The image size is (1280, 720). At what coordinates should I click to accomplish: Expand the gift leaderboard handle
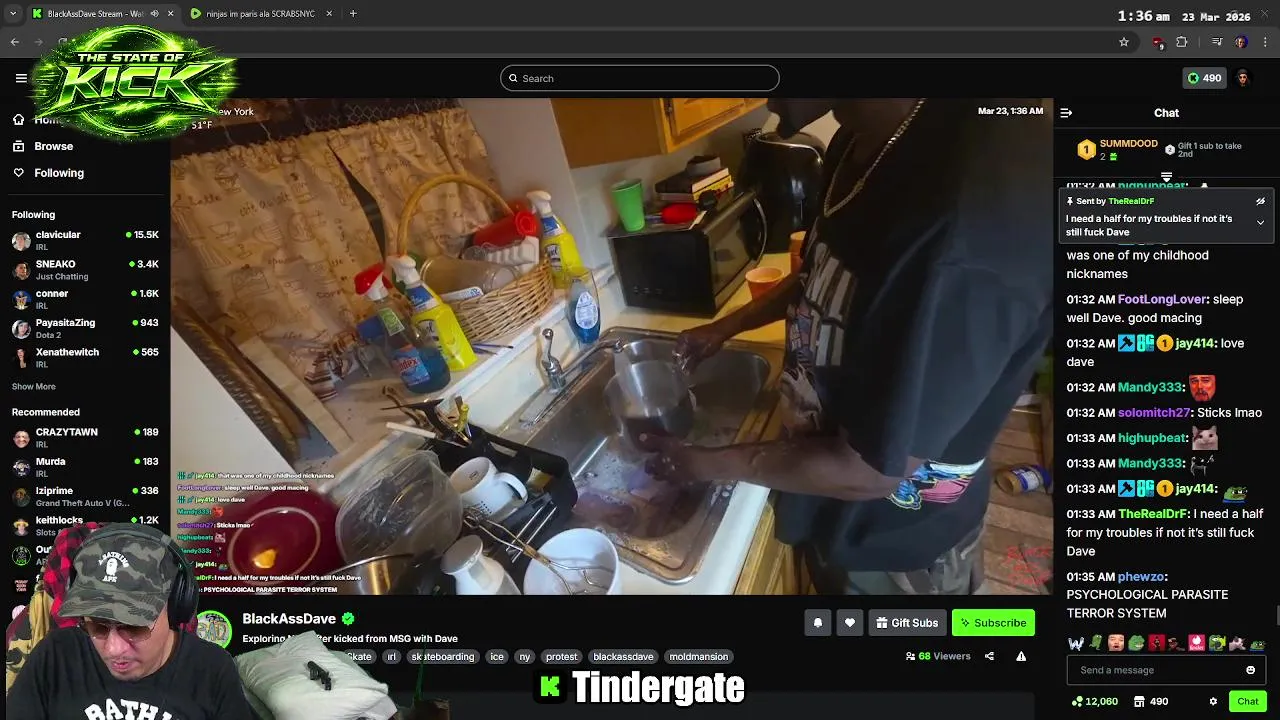tap(1166, 177)
